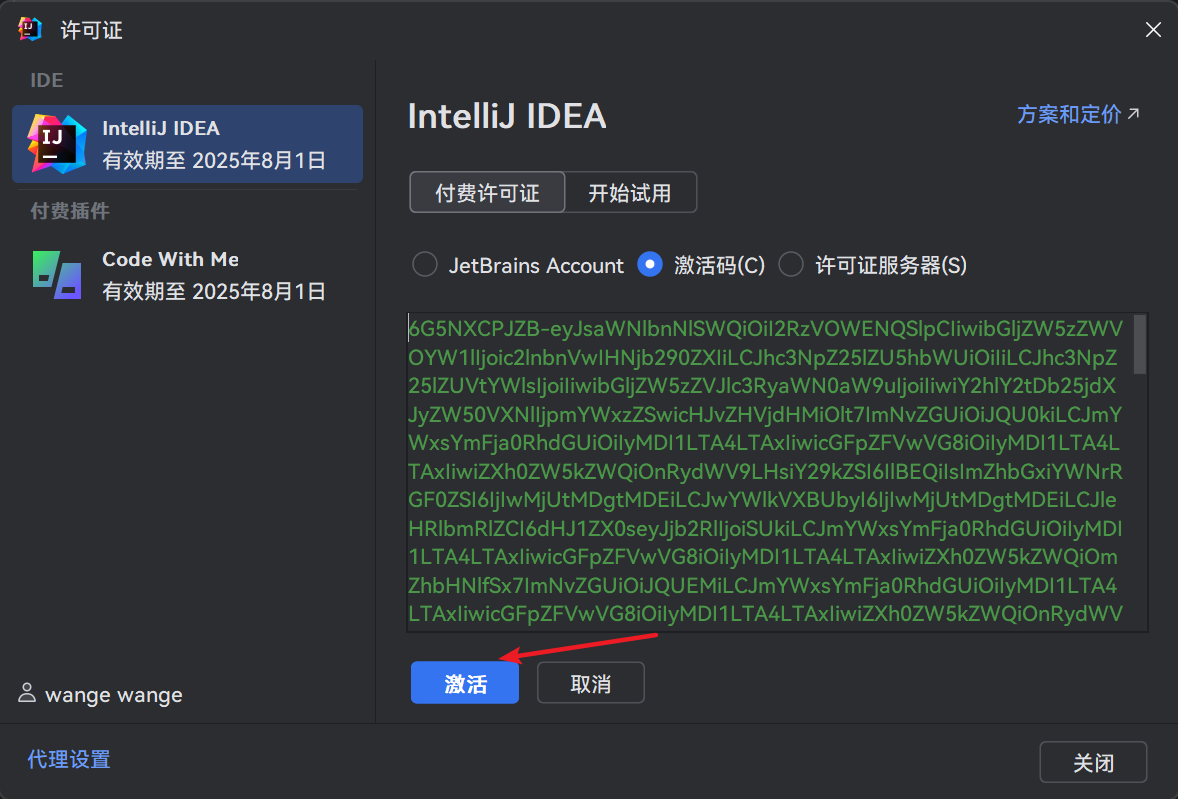Click the user avatar icon beside wange wange
The image size is (1178, 799).
tap(27, 693)
